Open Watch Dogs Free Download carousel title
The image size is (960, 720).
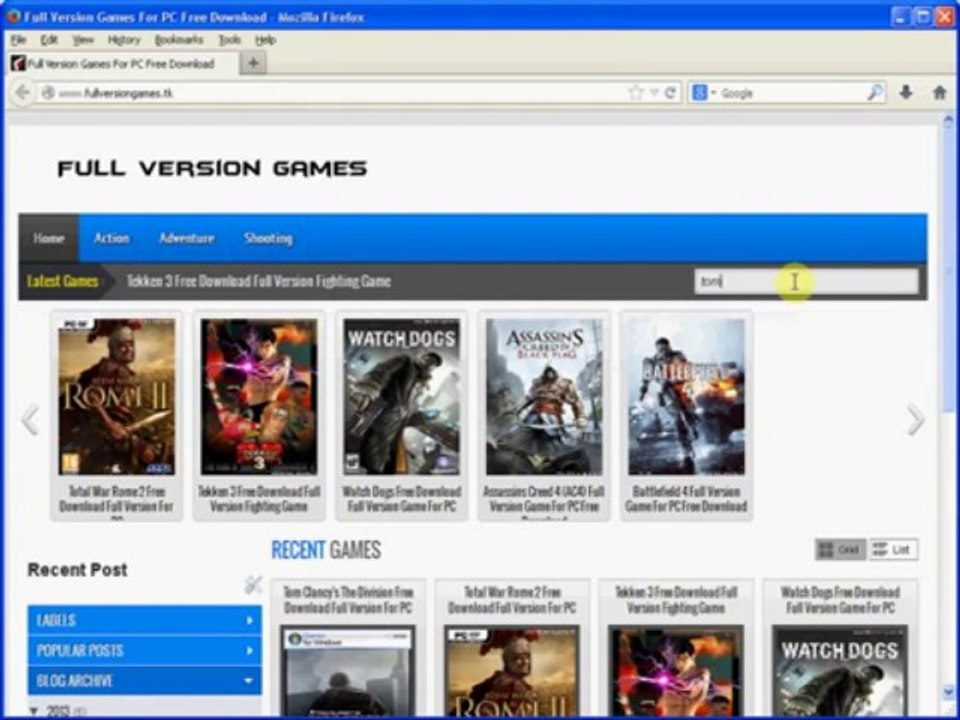click(402, 499)
